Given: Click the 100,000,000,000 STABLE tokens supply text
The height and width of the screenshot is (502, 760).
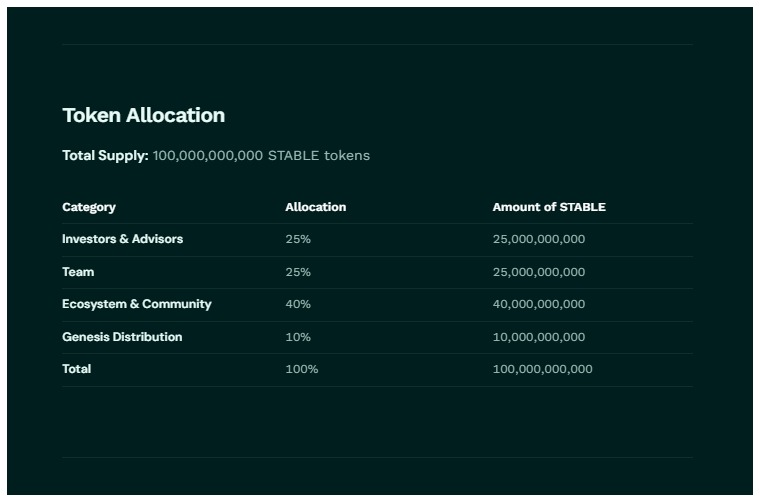Looking at the screenshot, I should (x=261, y=155).
